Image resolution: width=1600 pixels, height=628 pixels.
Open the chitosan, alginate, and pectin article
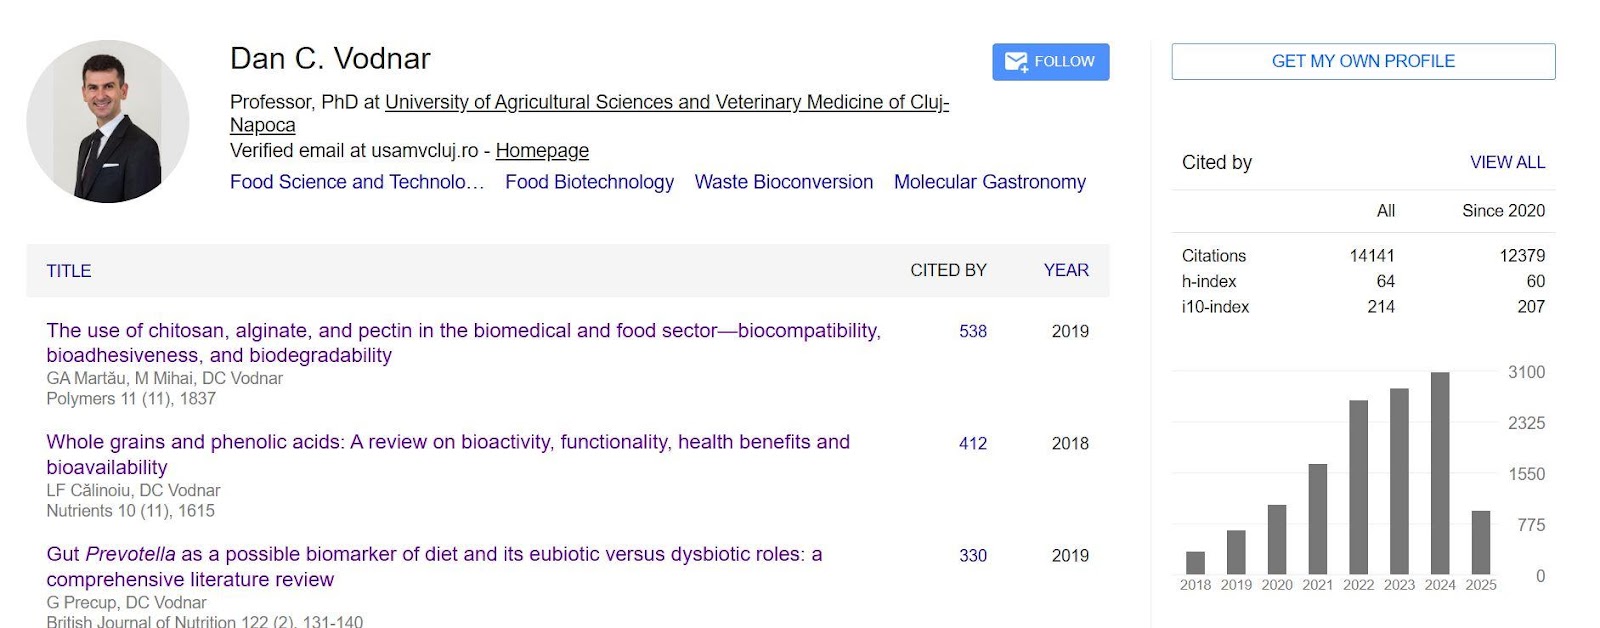(x=463, y=343)
